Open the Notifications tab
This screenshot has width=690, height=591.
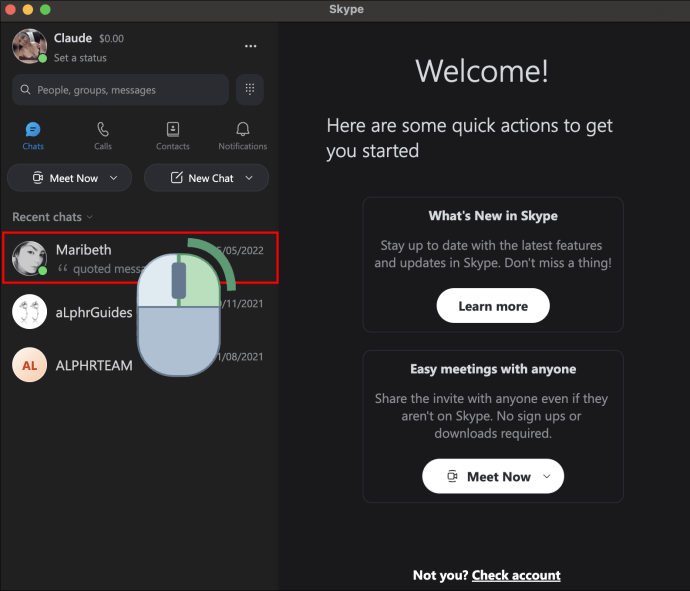pos(242,136)
